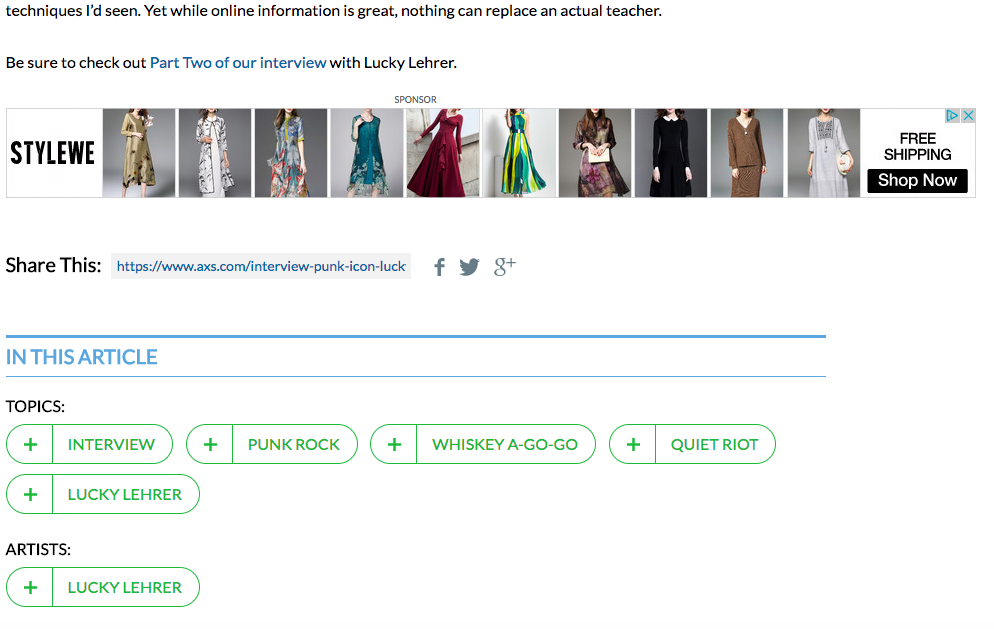Image resolution: width=994 pixels, height=629 pixels.
Task: Follow LUCKY LEHRER topic with plus icon
Action: 31,494
